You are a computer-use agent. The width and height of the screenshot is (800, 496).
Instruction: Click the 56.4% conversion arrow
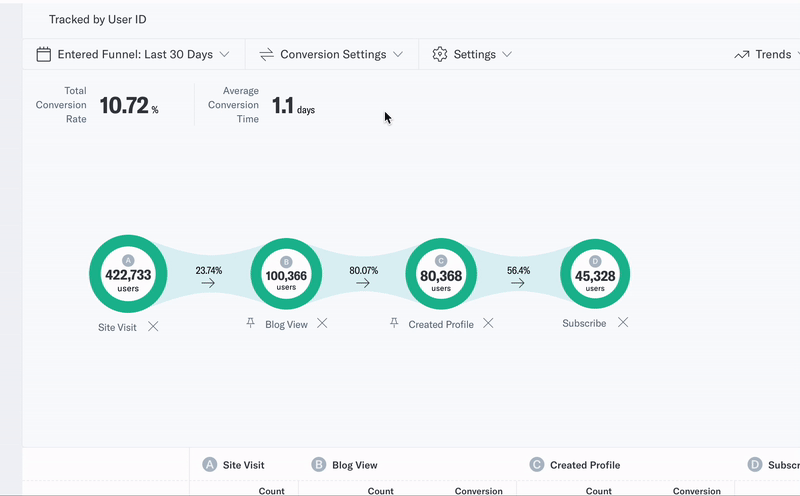(x=518, y=283)
